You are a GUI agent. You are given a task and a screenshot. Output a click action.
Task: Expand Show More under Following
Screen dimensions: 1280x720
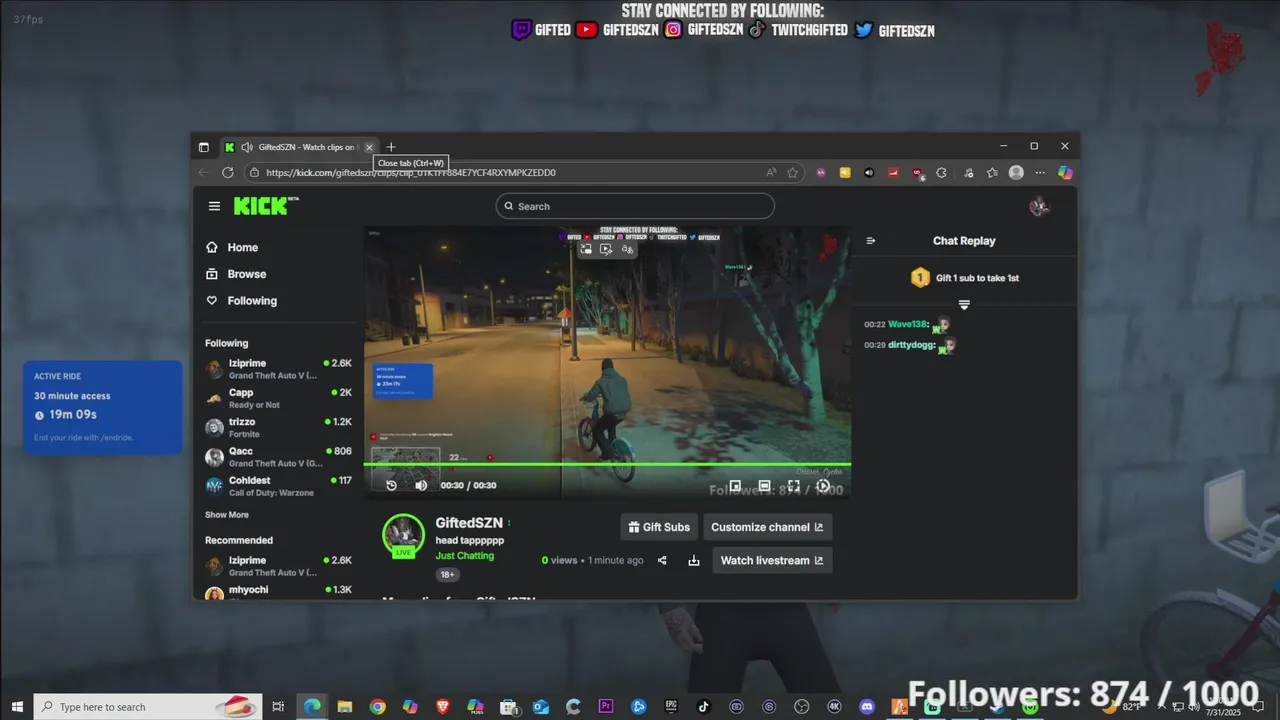click(227, 515)
